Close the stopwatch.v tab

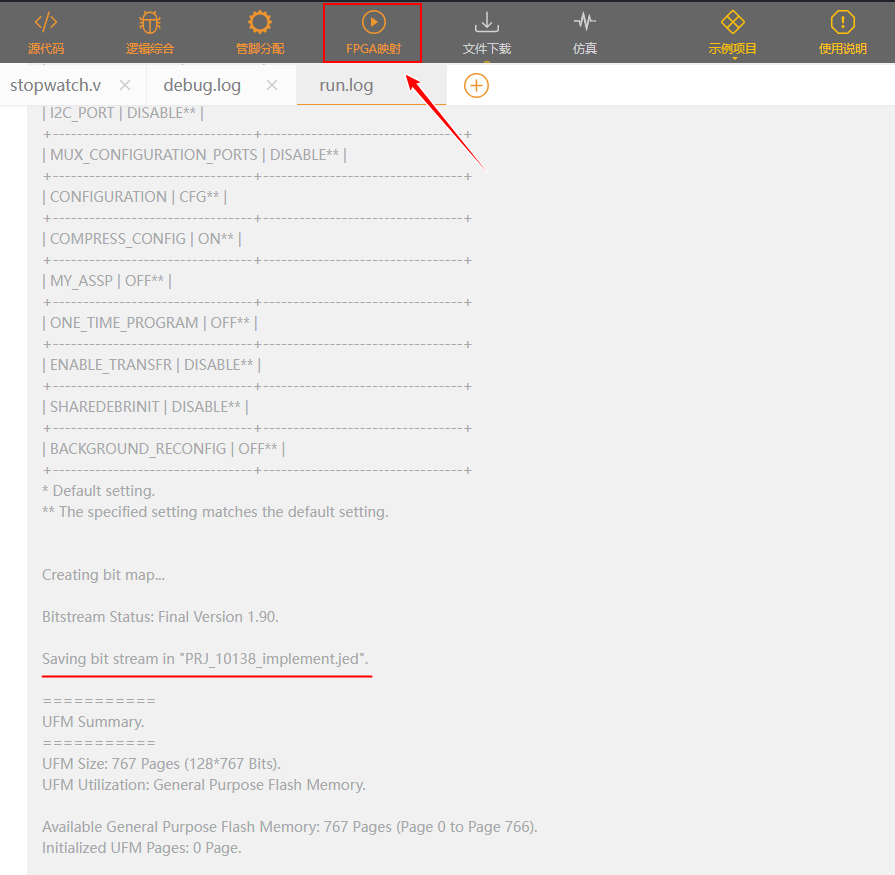click(x=125, y=85)
